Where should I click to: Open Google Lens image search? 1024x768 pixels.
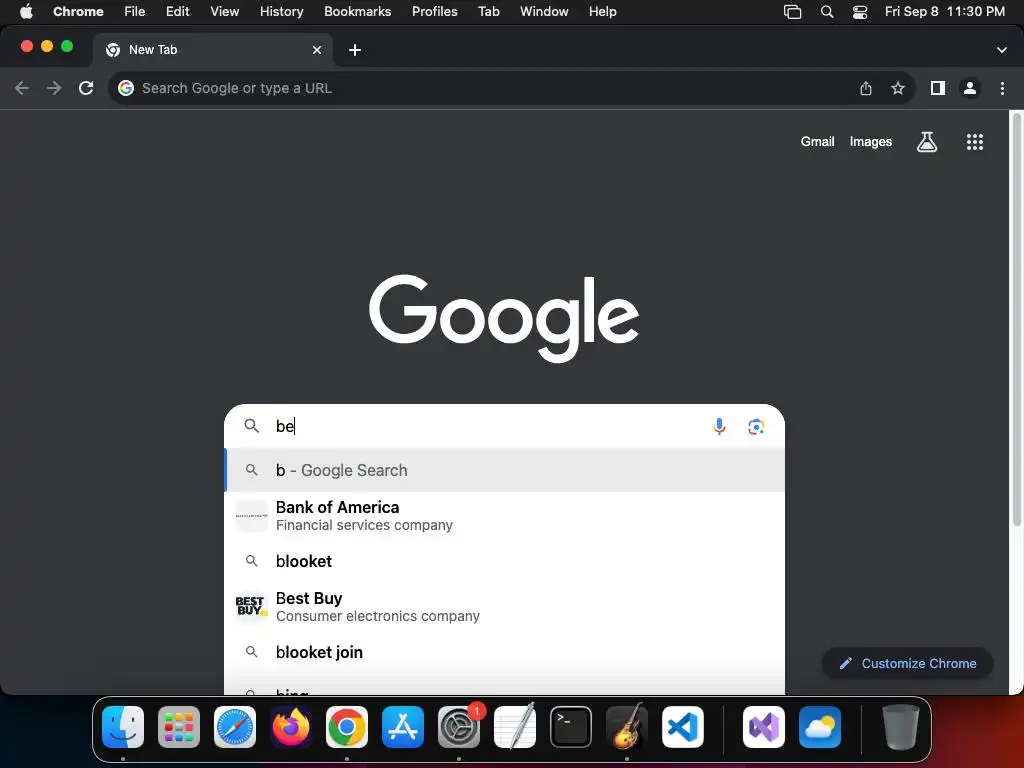click(x=756, y=426)
